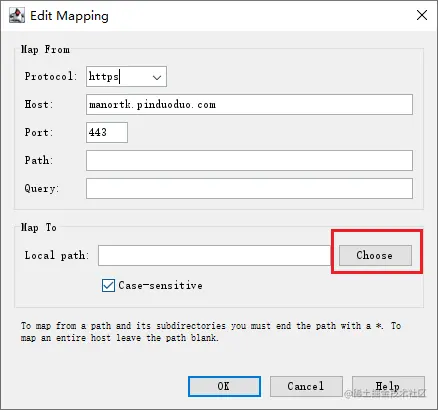Viewport: 438px width, 410px height.
Task: Cancel the mapping edit
Action: [x=306, y=387]
